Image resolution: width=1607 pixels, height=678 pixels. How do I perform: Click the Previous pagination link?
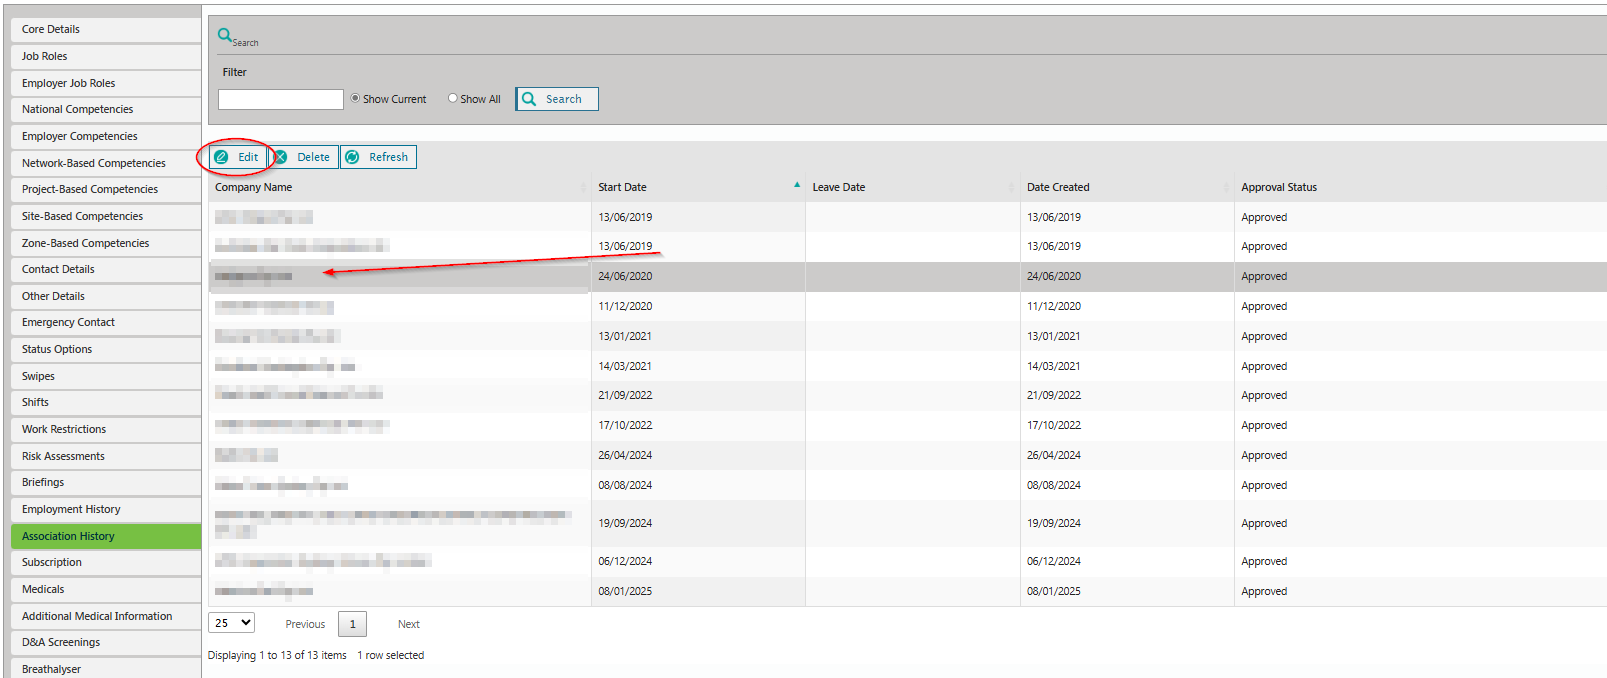coord(305,624)
